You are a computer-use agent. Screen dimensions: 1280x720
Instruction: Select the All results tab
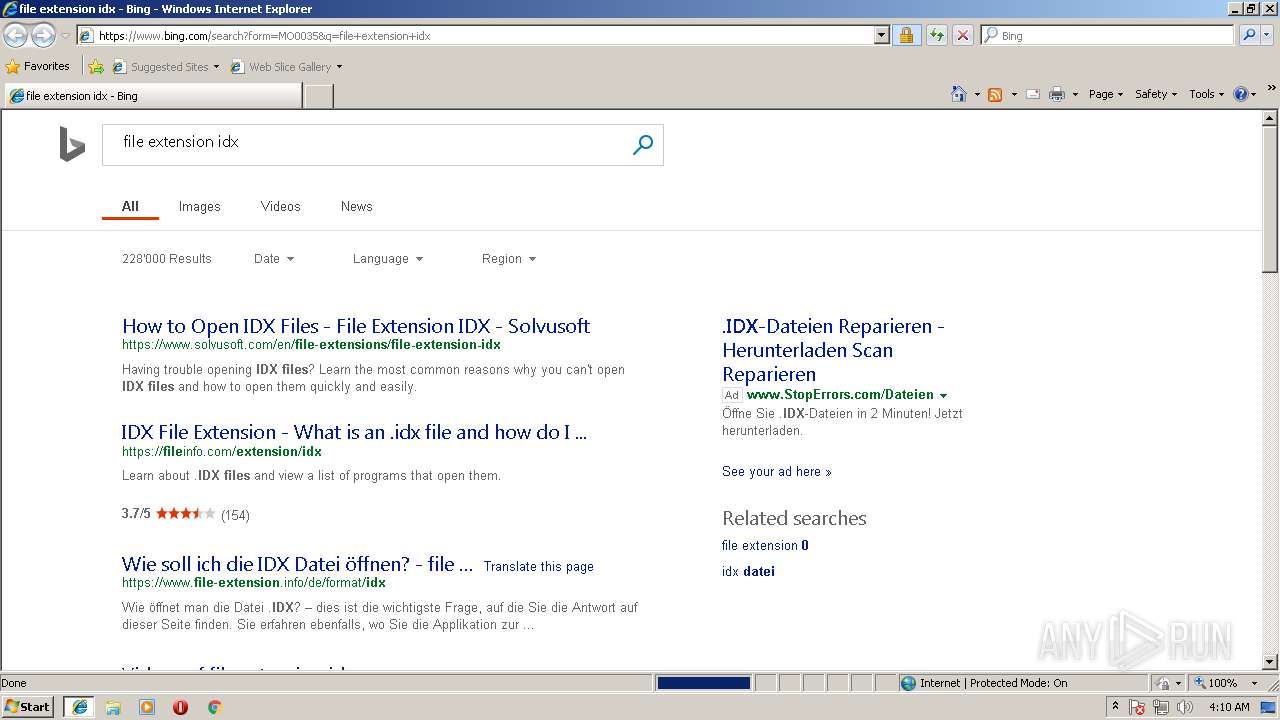pyautogui.click(x=130, y=206)
